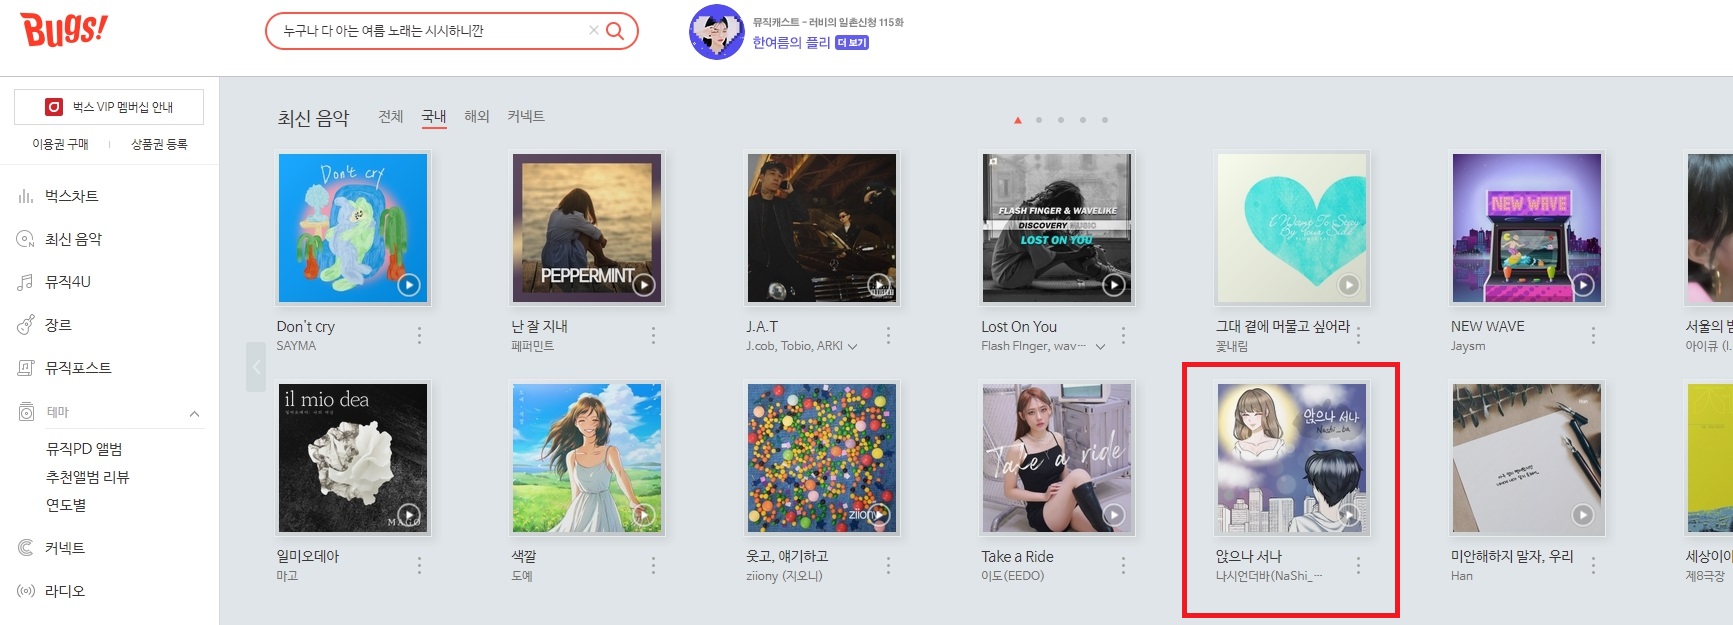Open the Jaysm artist link
The image size is (1733, 625).
click(1468, 346)
